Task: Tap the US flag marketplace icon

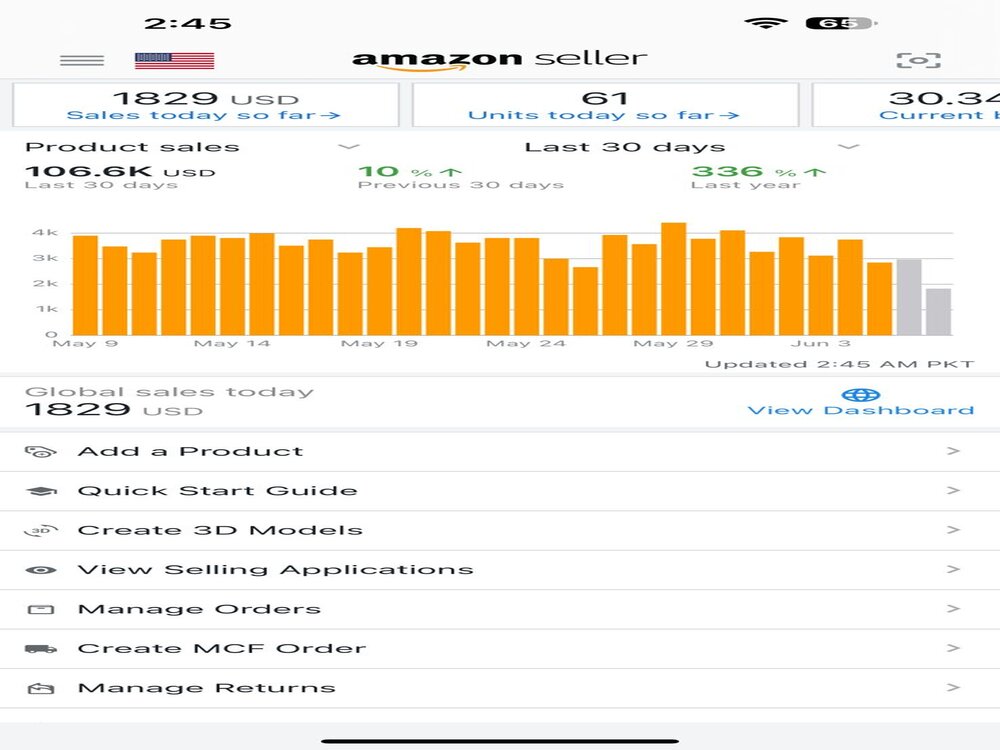Action: (x=175, y=61)
